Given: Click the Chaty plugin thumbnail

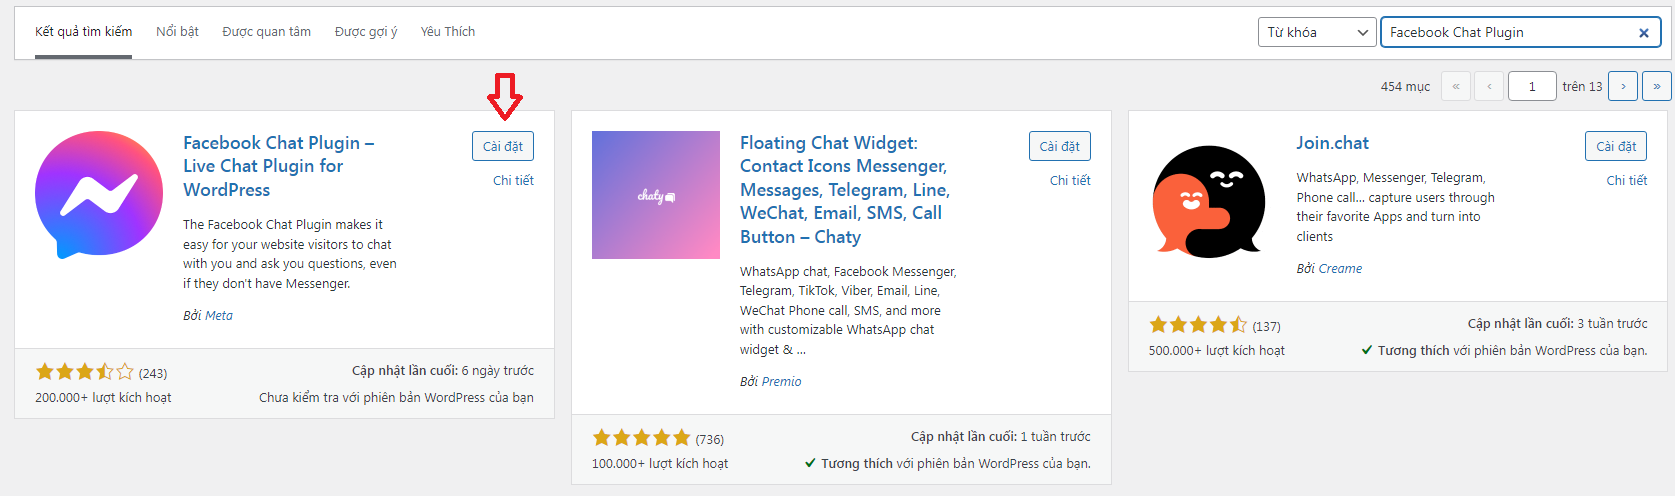Looking at the screenshot, I should [x=655, y=195].
